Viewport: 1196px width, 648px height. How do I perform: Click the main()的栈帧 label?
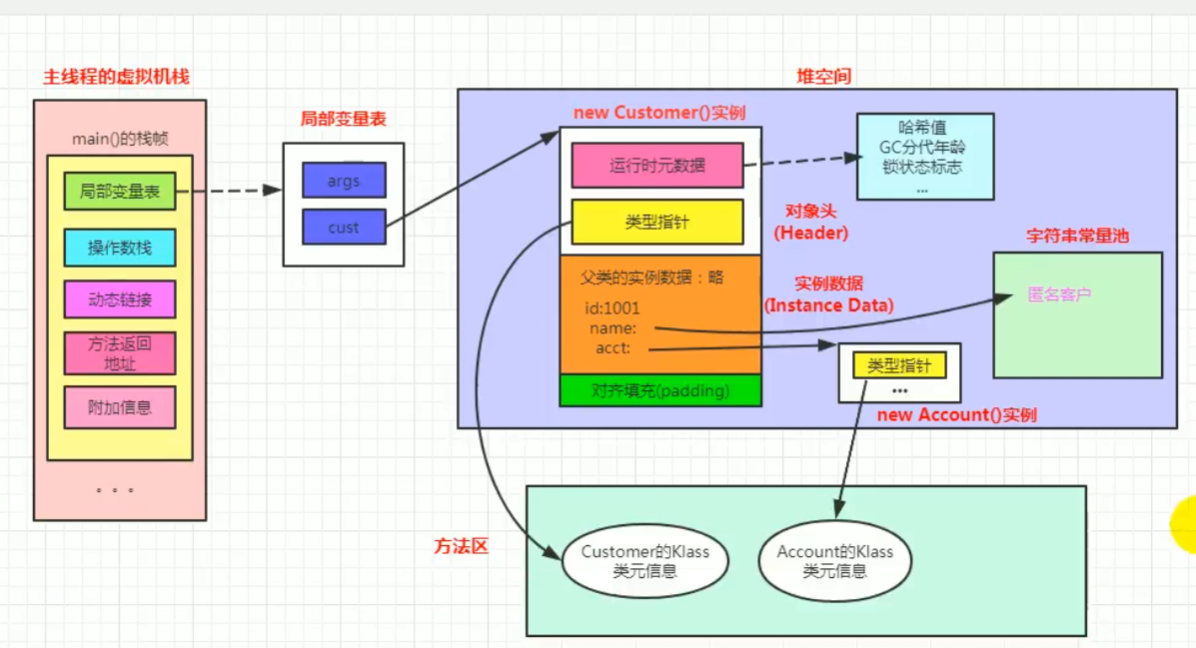tap(120, 139)
